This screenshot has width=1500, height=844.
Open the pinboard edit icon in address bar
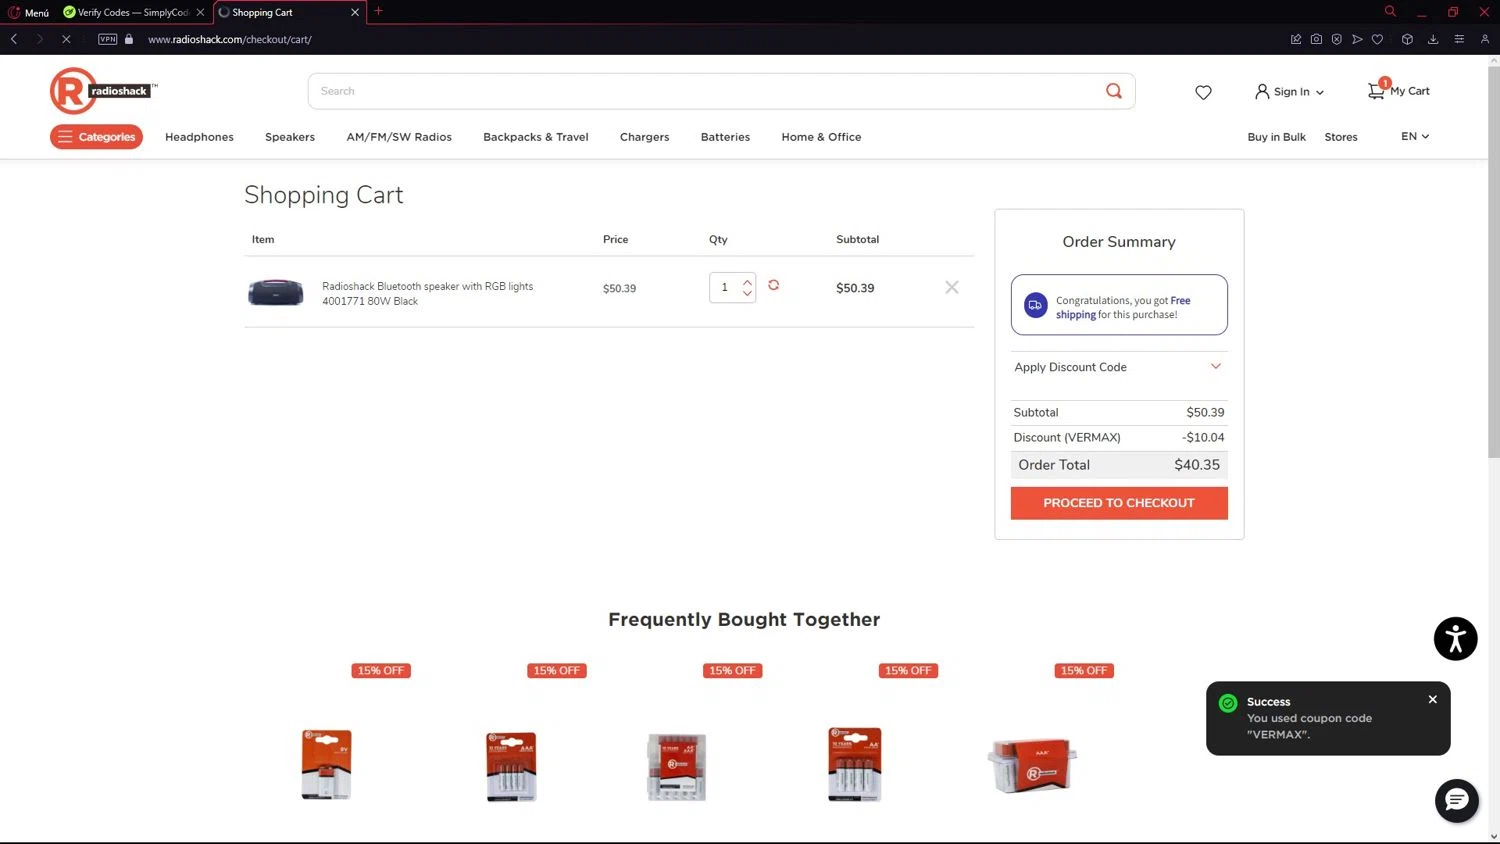tap(1296, 39)
